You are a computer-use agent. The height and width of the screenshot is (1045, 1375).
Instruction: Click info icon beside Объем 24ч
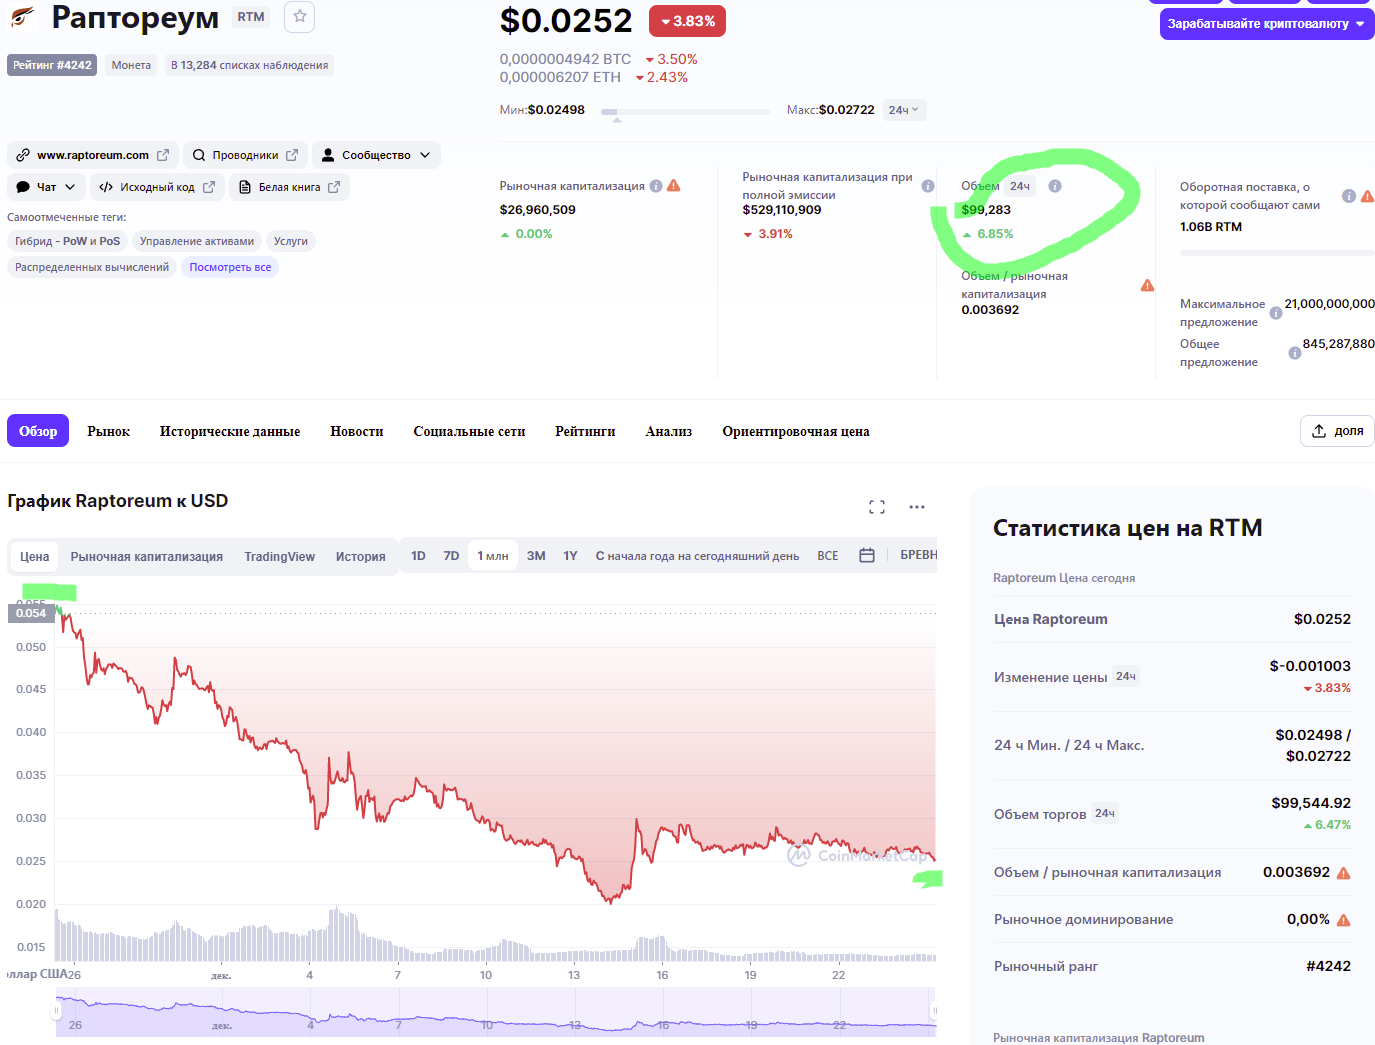point(1055,186)
